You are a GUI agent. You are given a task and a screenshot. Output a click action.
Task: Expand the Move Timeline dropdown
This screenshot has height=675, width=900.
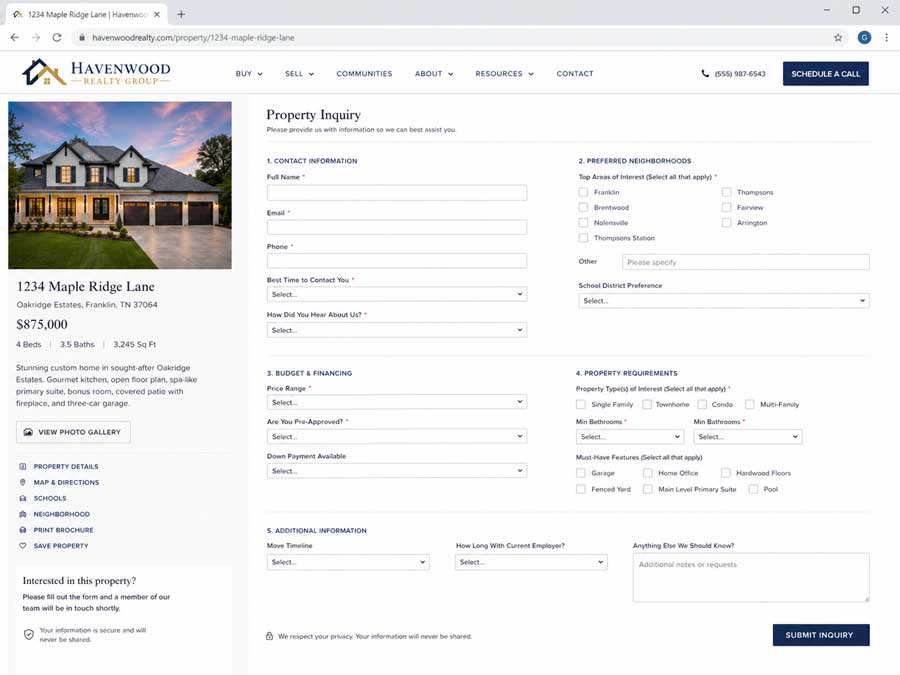coord(347,562)
